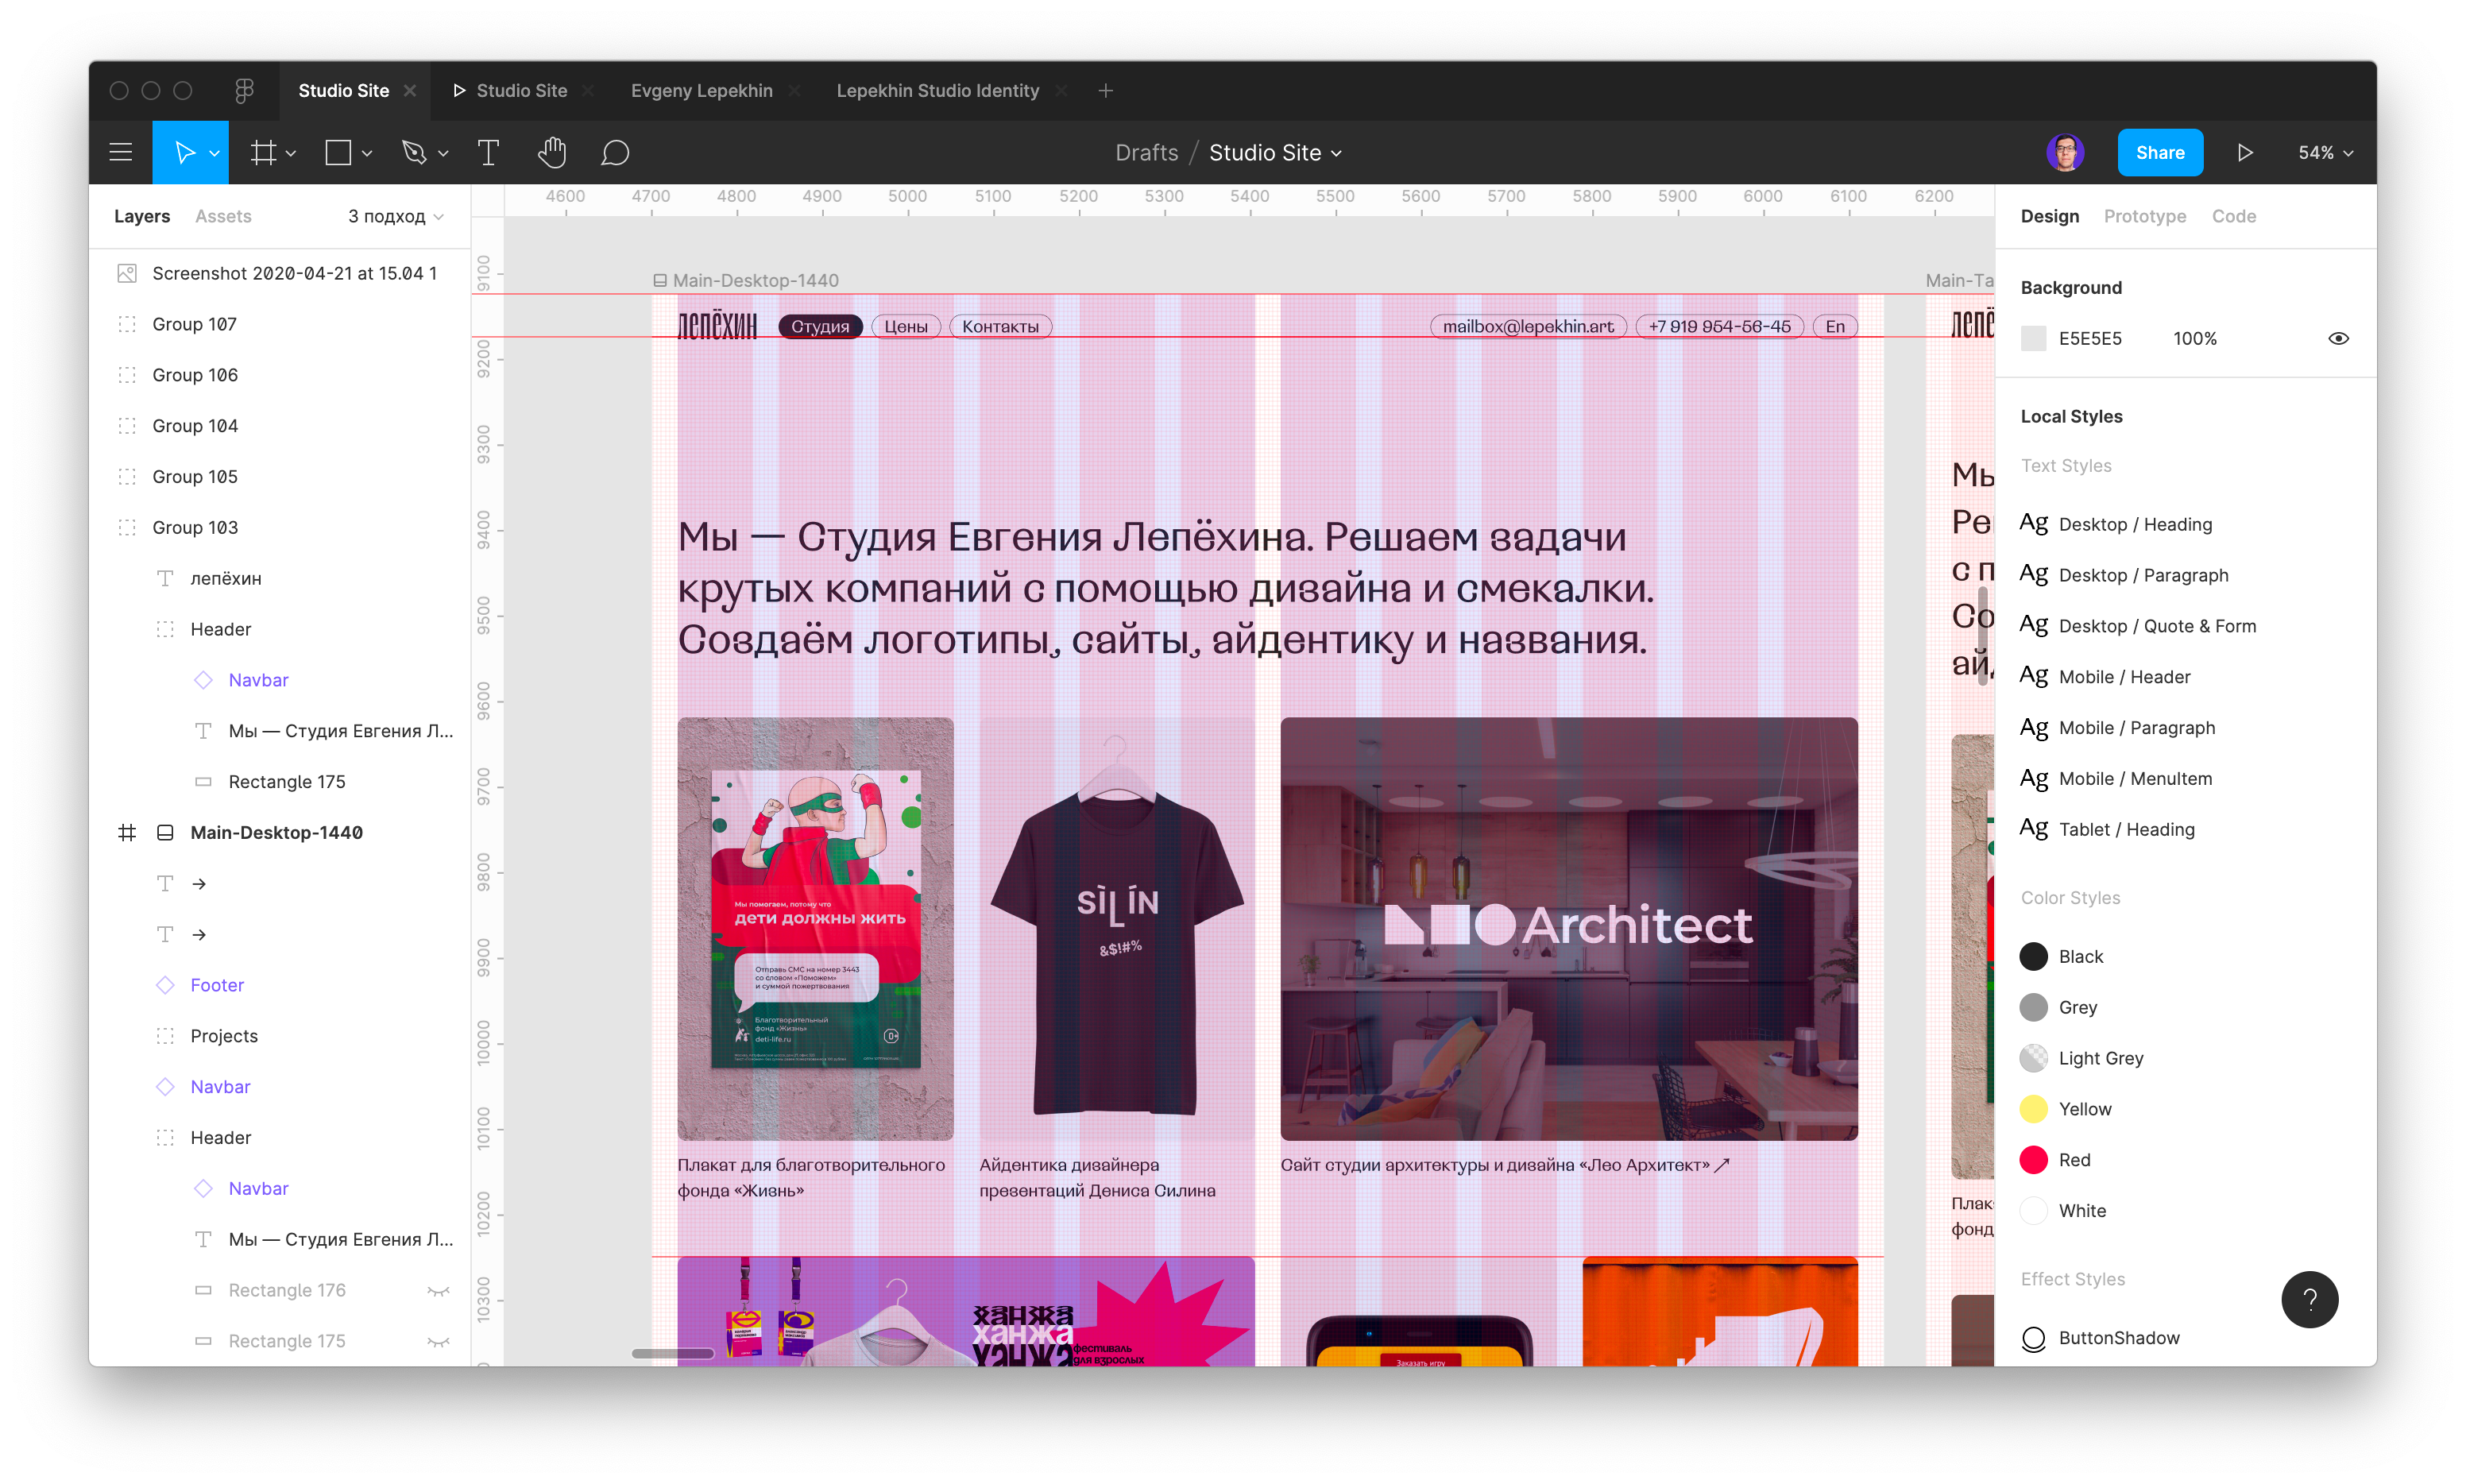This screenshot has height=1484, width=2466.
Task: Select the Text tool
Action: point(488,152)
